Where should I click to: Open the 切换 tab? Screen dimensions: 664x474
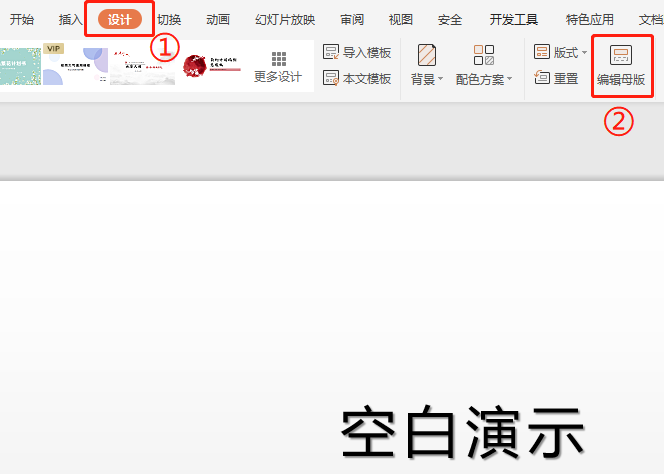click(169, 19)
